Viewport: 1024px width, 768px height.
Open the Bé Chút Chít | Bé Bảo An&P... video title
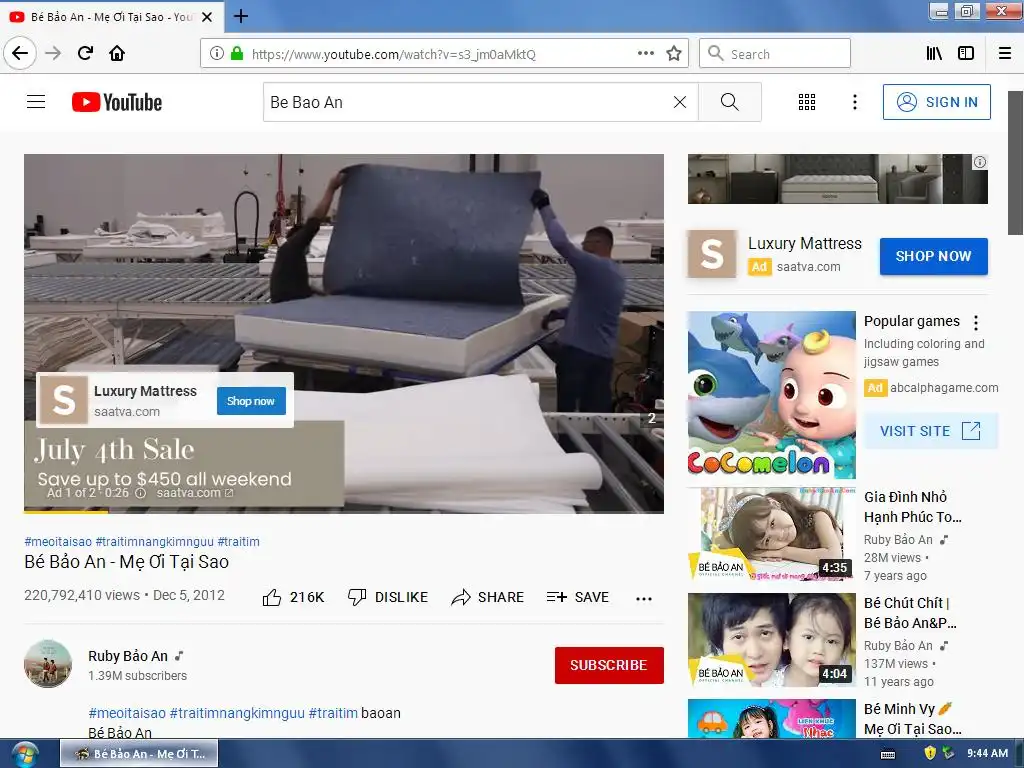pyautogui.click(x=910, y=613)
